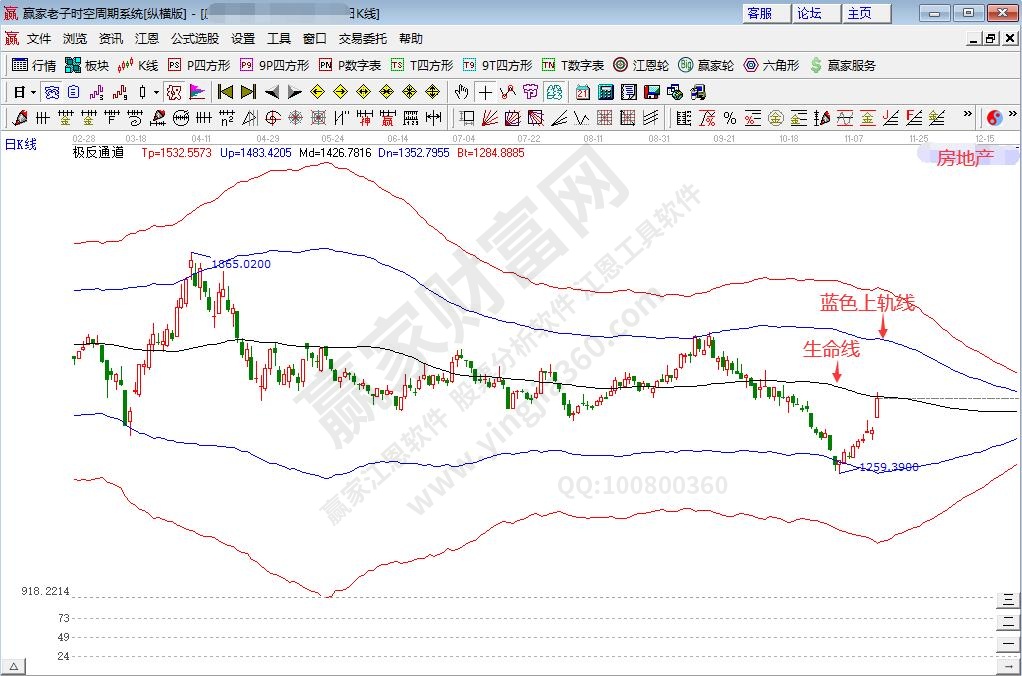The height and width of the screenshot is (676, 1022).
Task: Expand the candlestick style dropdown arrow
Action: [155, 92]
